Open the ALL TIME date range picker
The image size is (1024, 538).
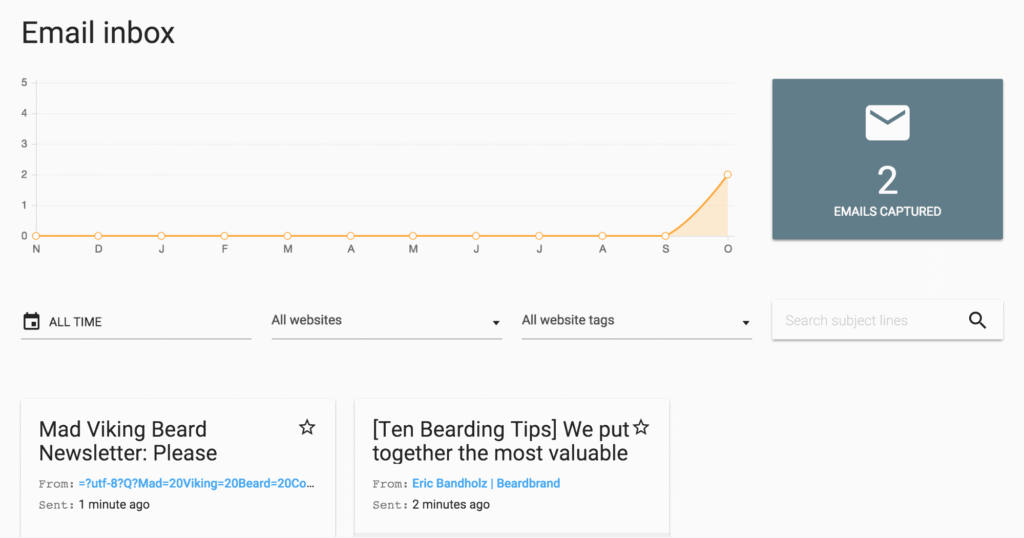[135, 322]
